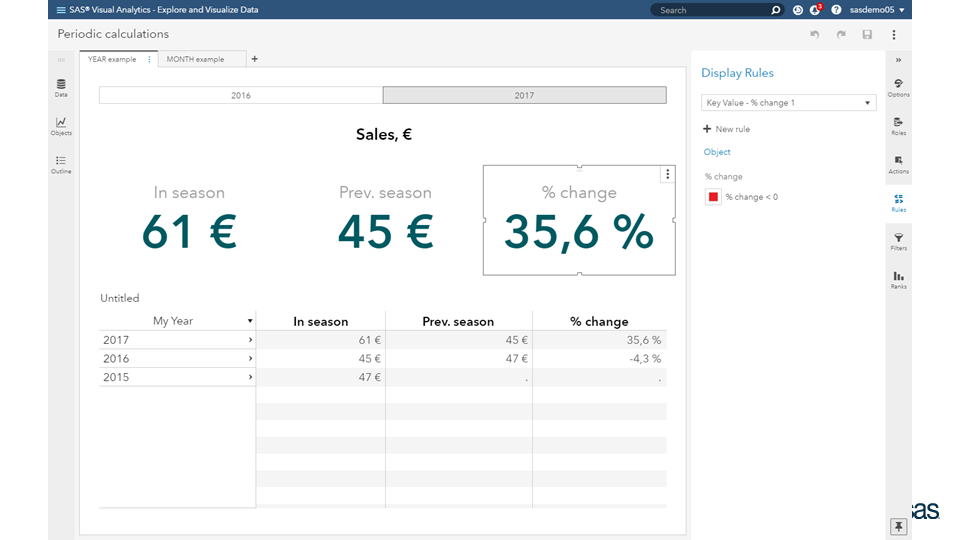Open the Roles panel
Image resolution: width=960 pixels, height=540 pixels.
tap(898, 126)
